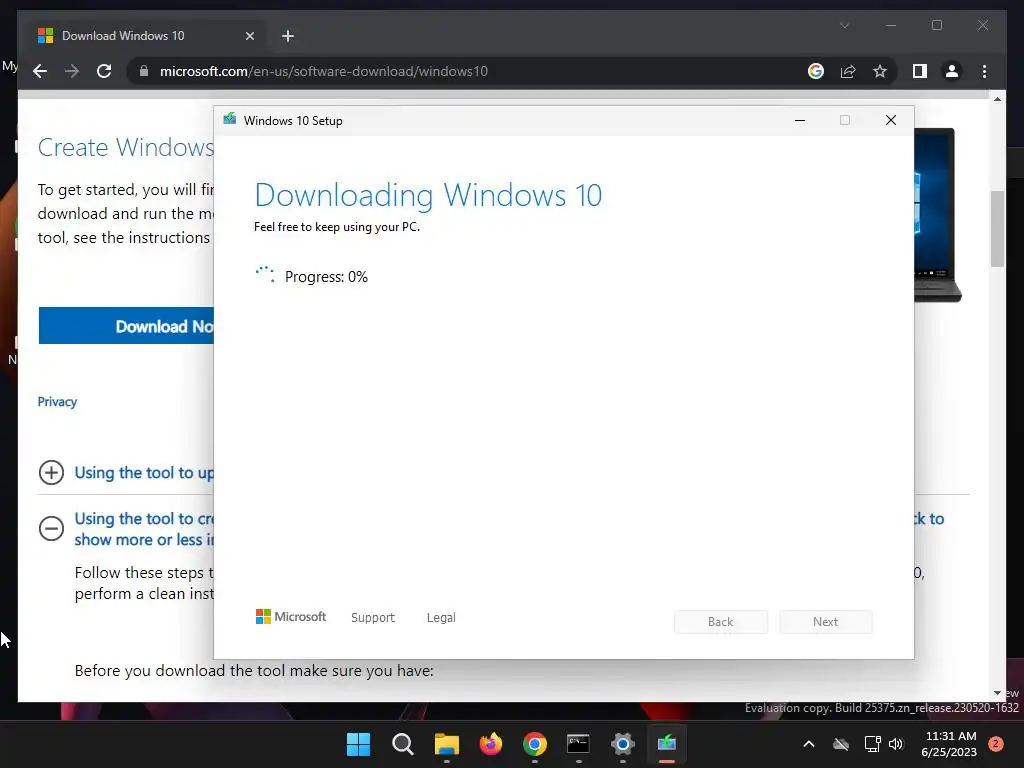Click the Download Now button
Screen dimensions: 1024x768
click(126, 326)
